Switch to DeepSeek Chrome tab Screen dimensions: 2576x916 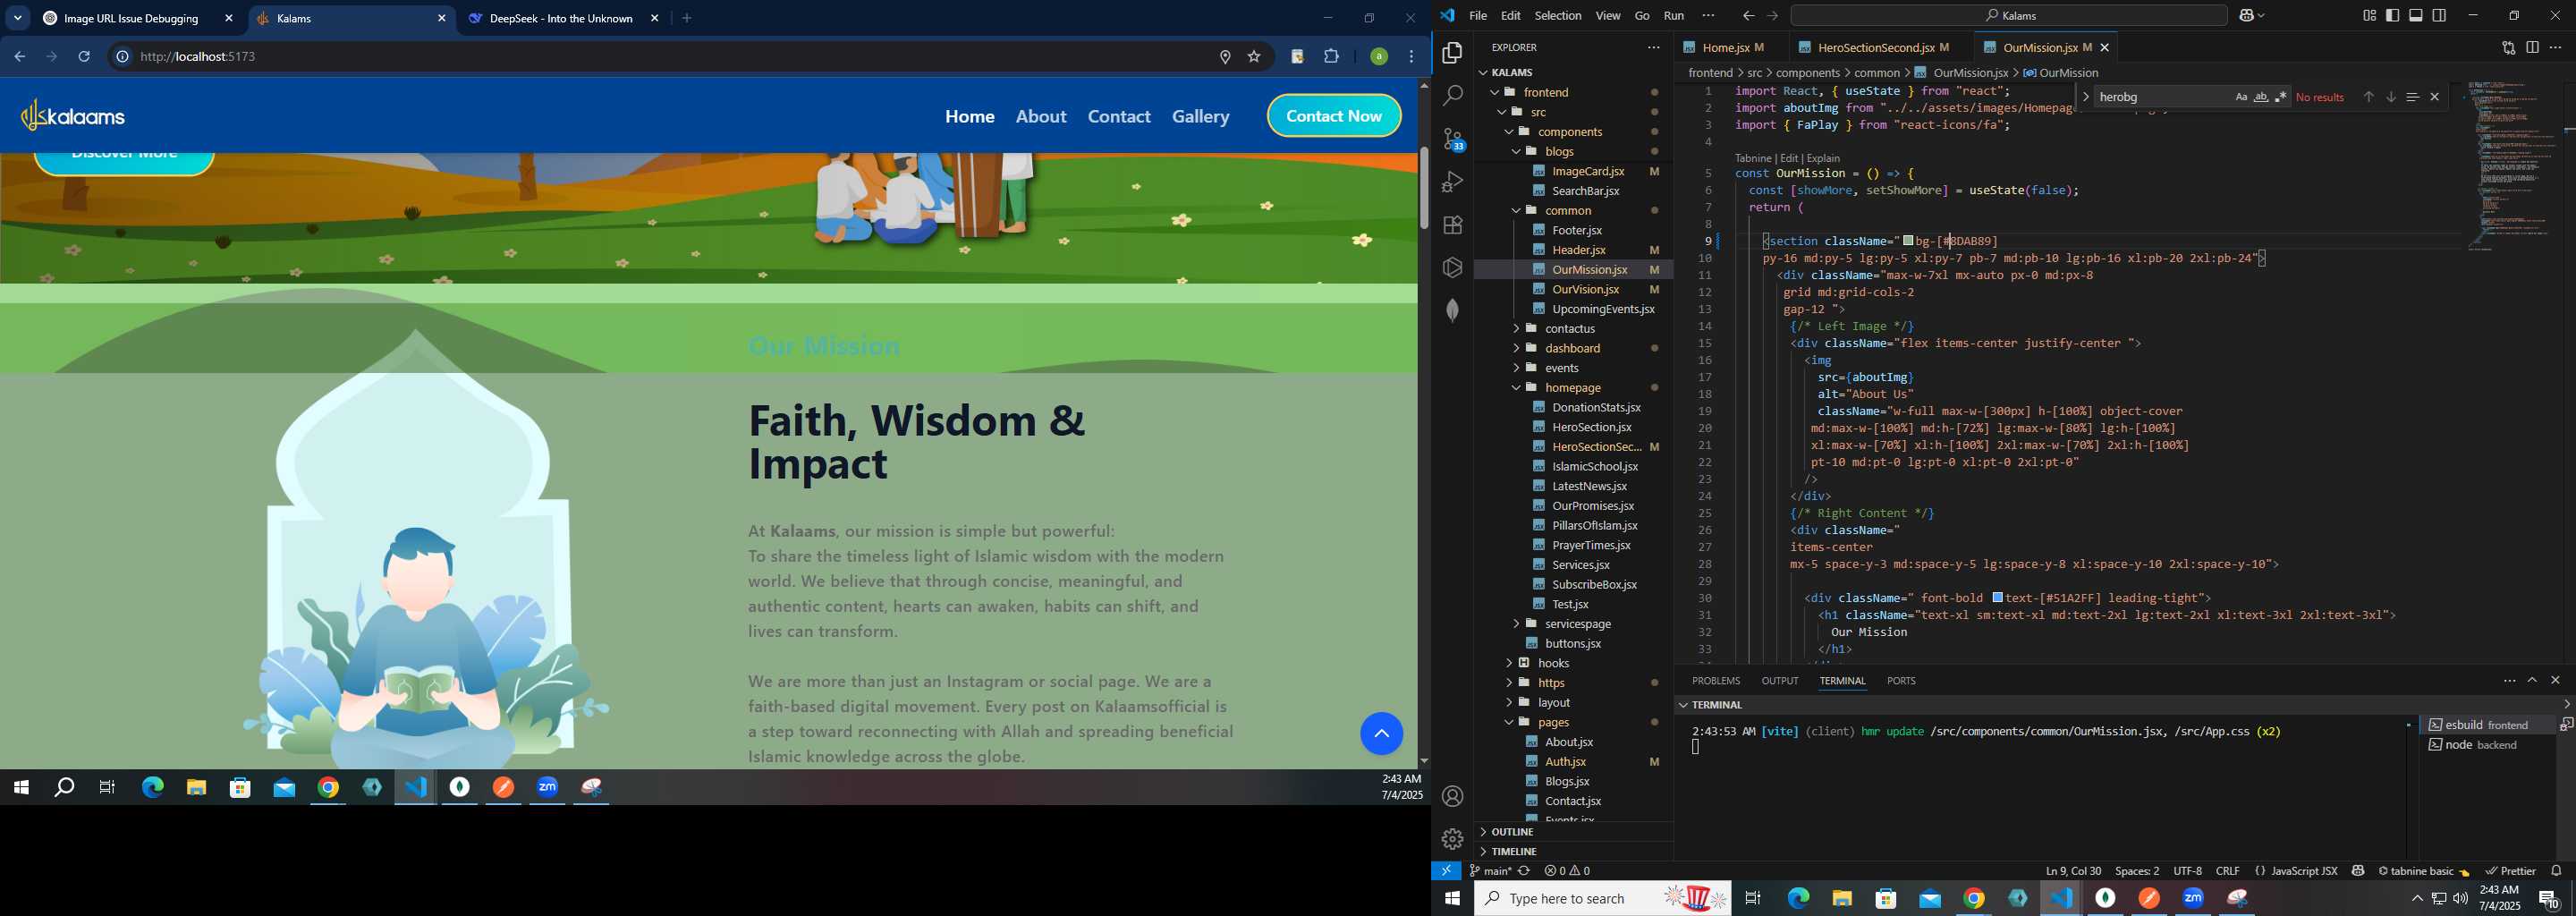(x=560, y=18)
